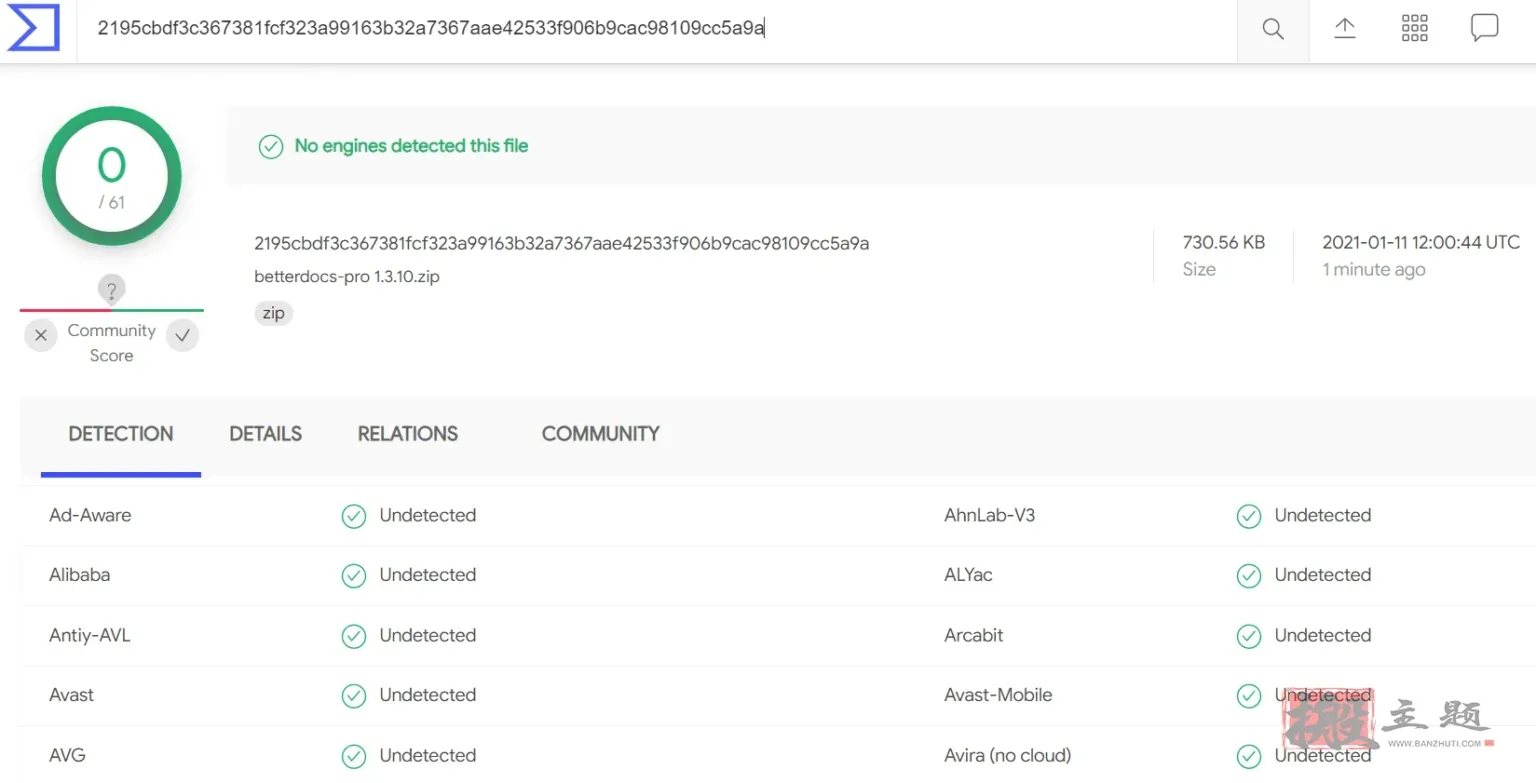
Task: Click the community score question mark icon
Action: tap(111, 291)
